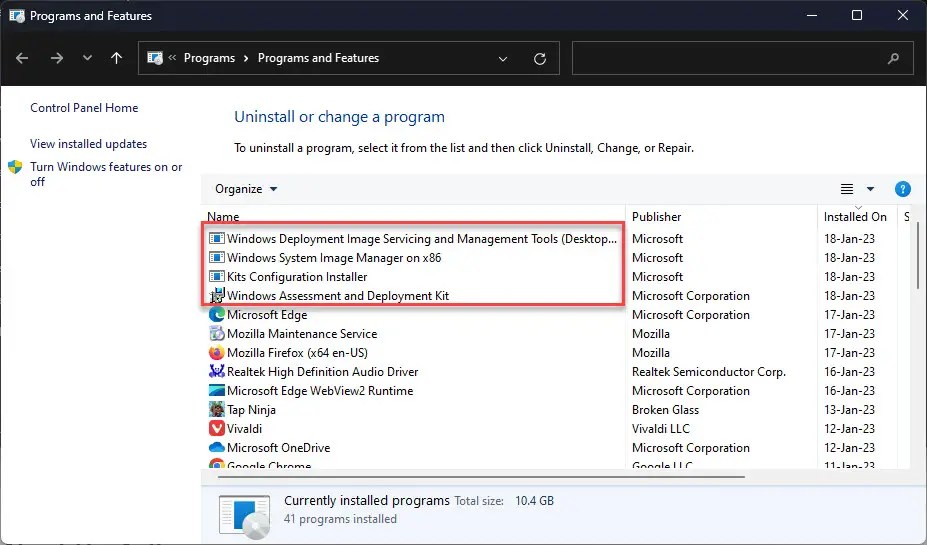Click the Mozilla Firefox icon in list

pyautogui.click(x=217, y=353)
